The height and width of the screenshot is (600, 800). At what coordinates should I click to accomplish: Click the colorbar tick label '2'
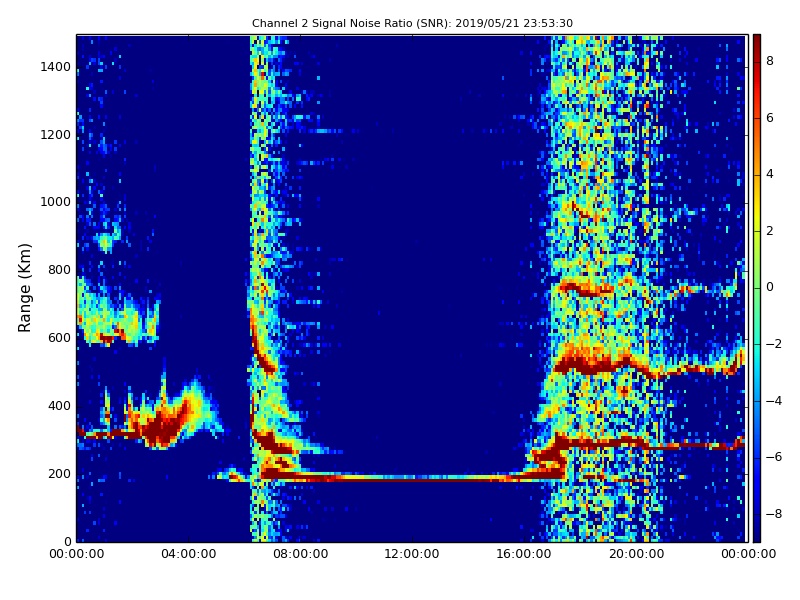(x=770, y=231)
